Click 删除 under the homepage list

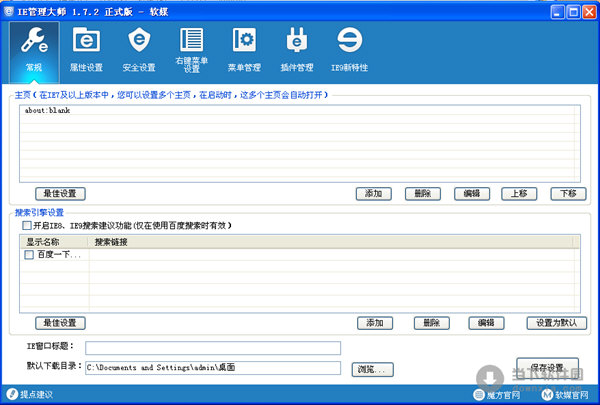pyautogui.click(x=423, y=194)
